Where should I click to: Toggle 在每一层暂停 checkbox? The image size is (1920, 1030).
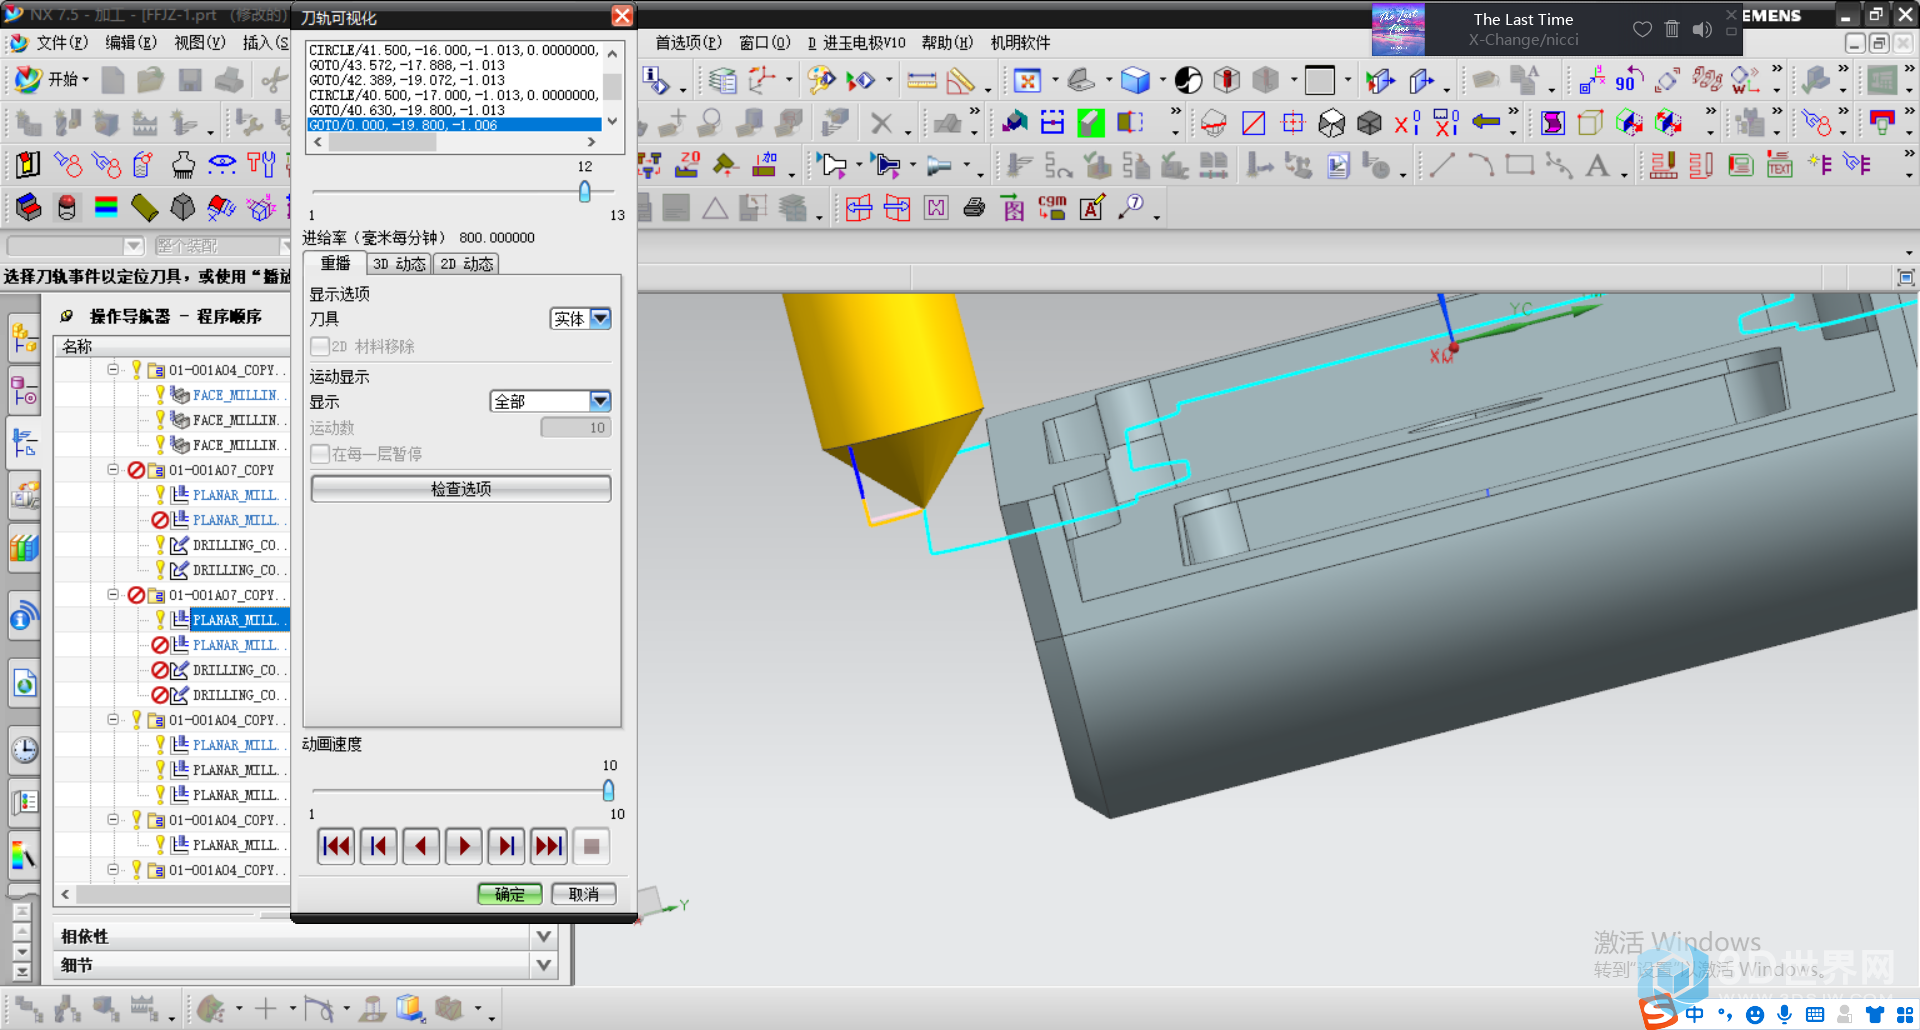click(320, 454)
